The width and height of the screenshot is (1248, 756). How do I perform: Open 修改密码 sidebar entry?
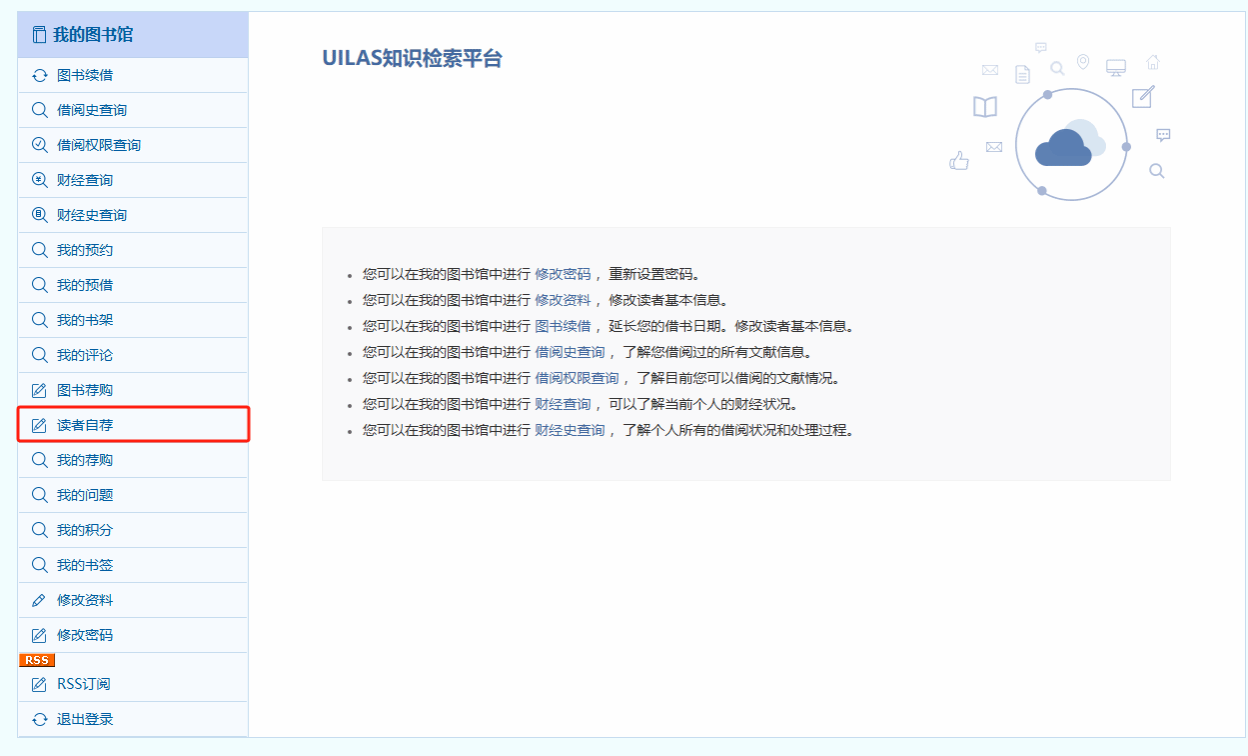pos(133,635)
